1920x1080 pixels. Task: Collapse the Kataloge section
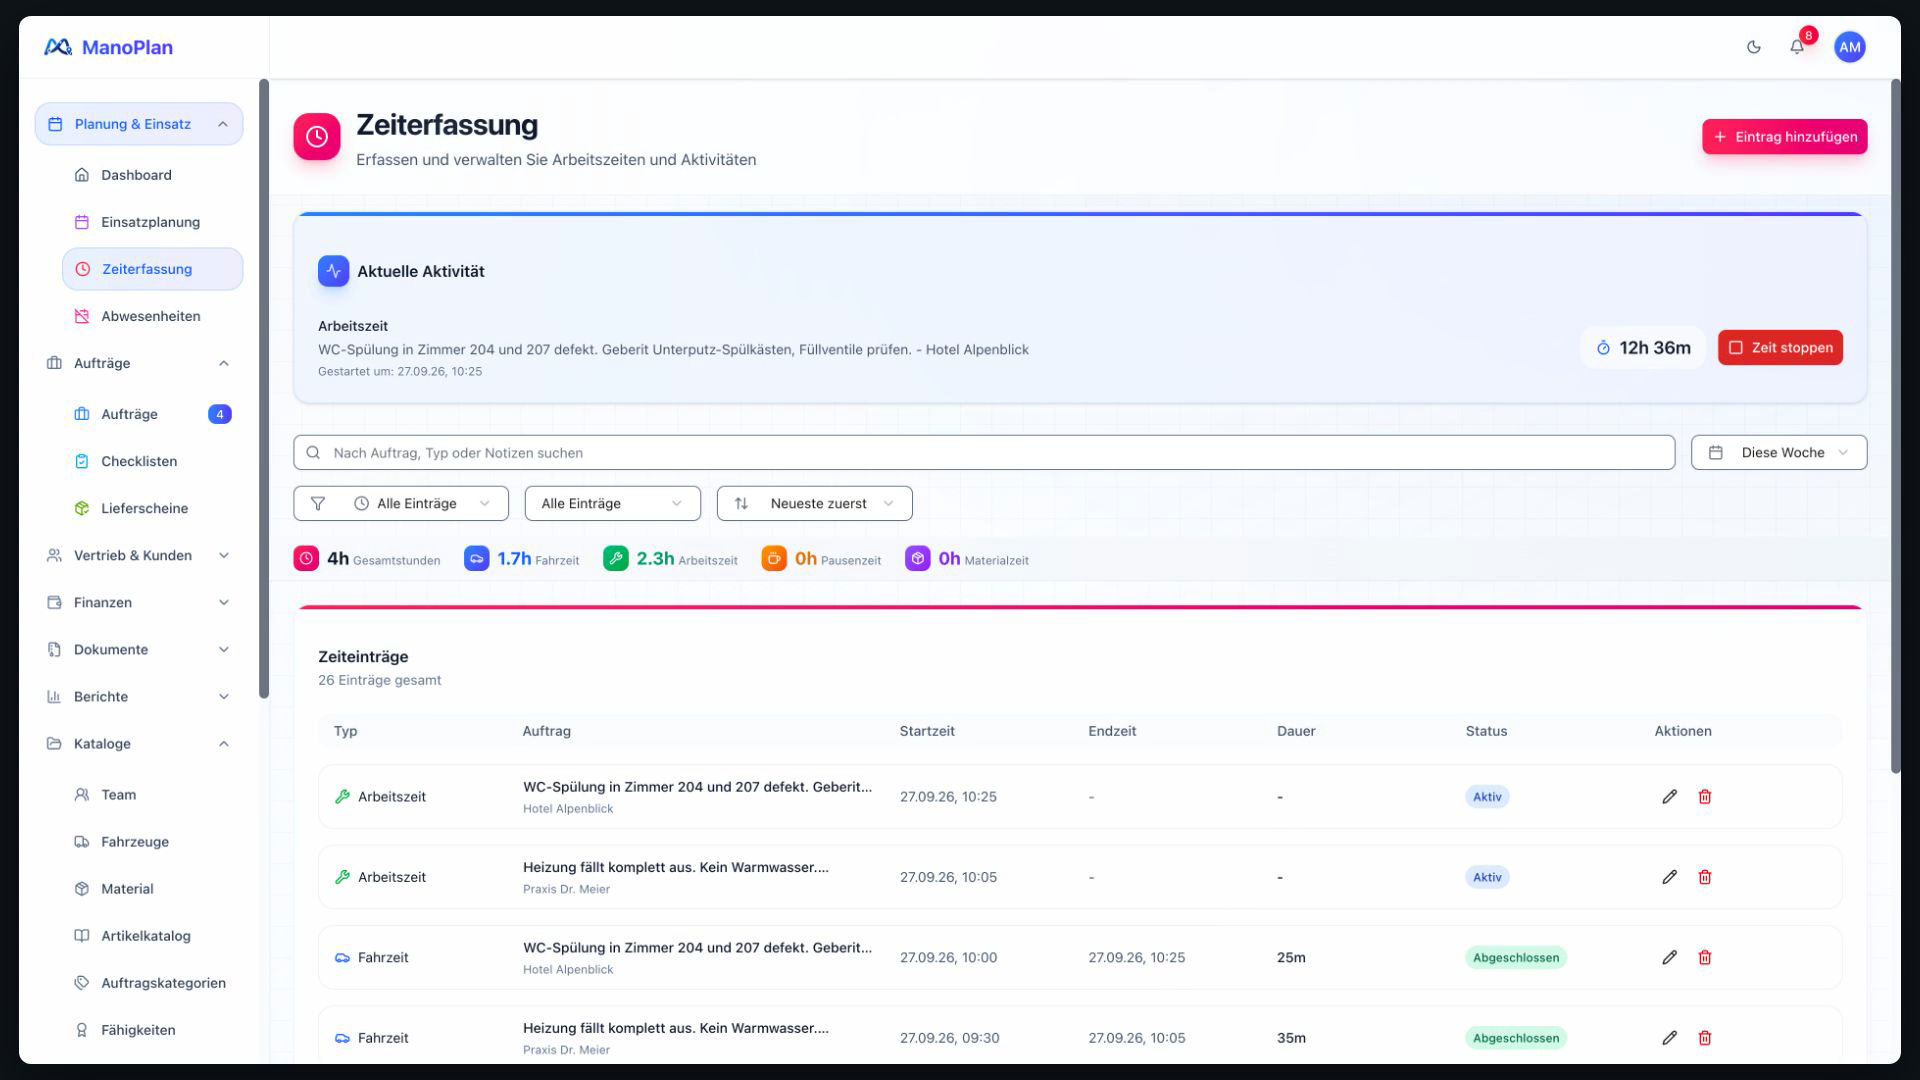(x=139, y=743)
